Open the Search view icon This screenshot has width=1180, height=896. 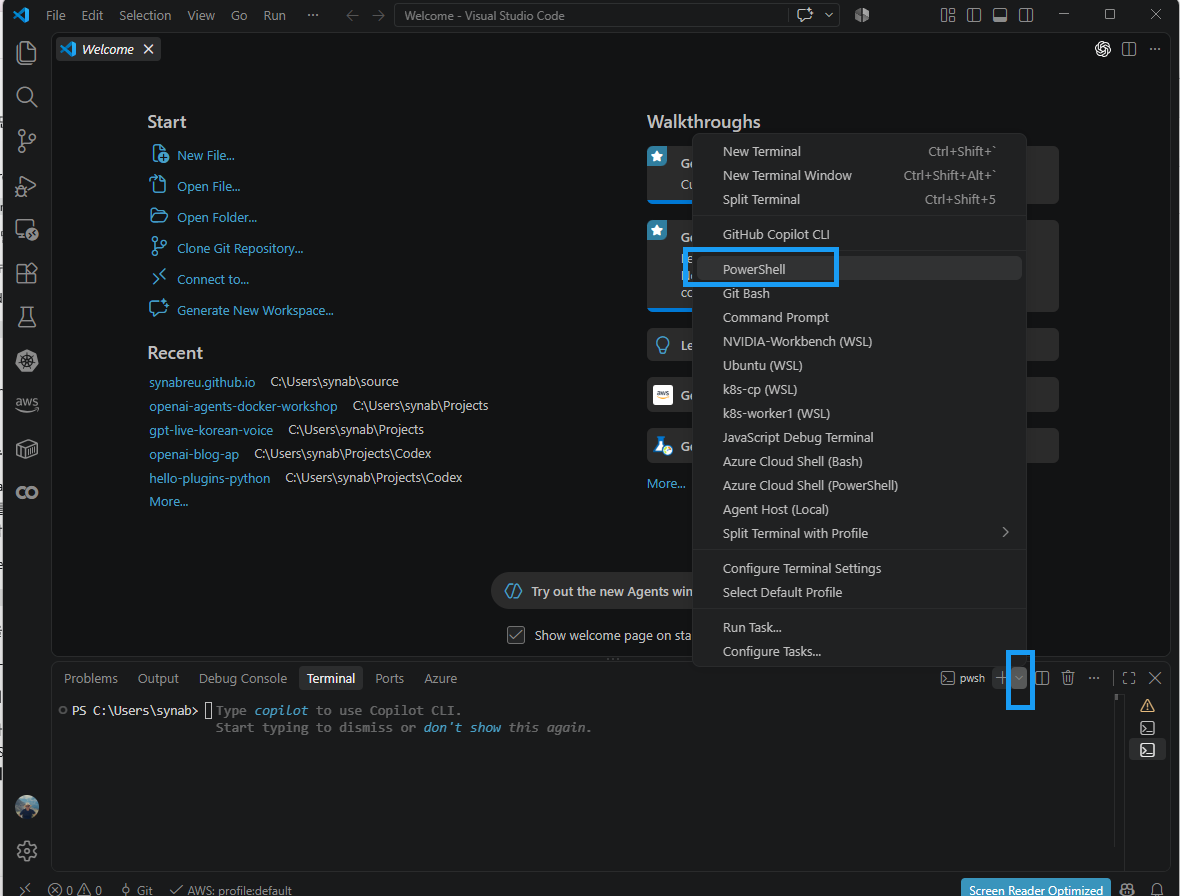[x=26, y=96]
